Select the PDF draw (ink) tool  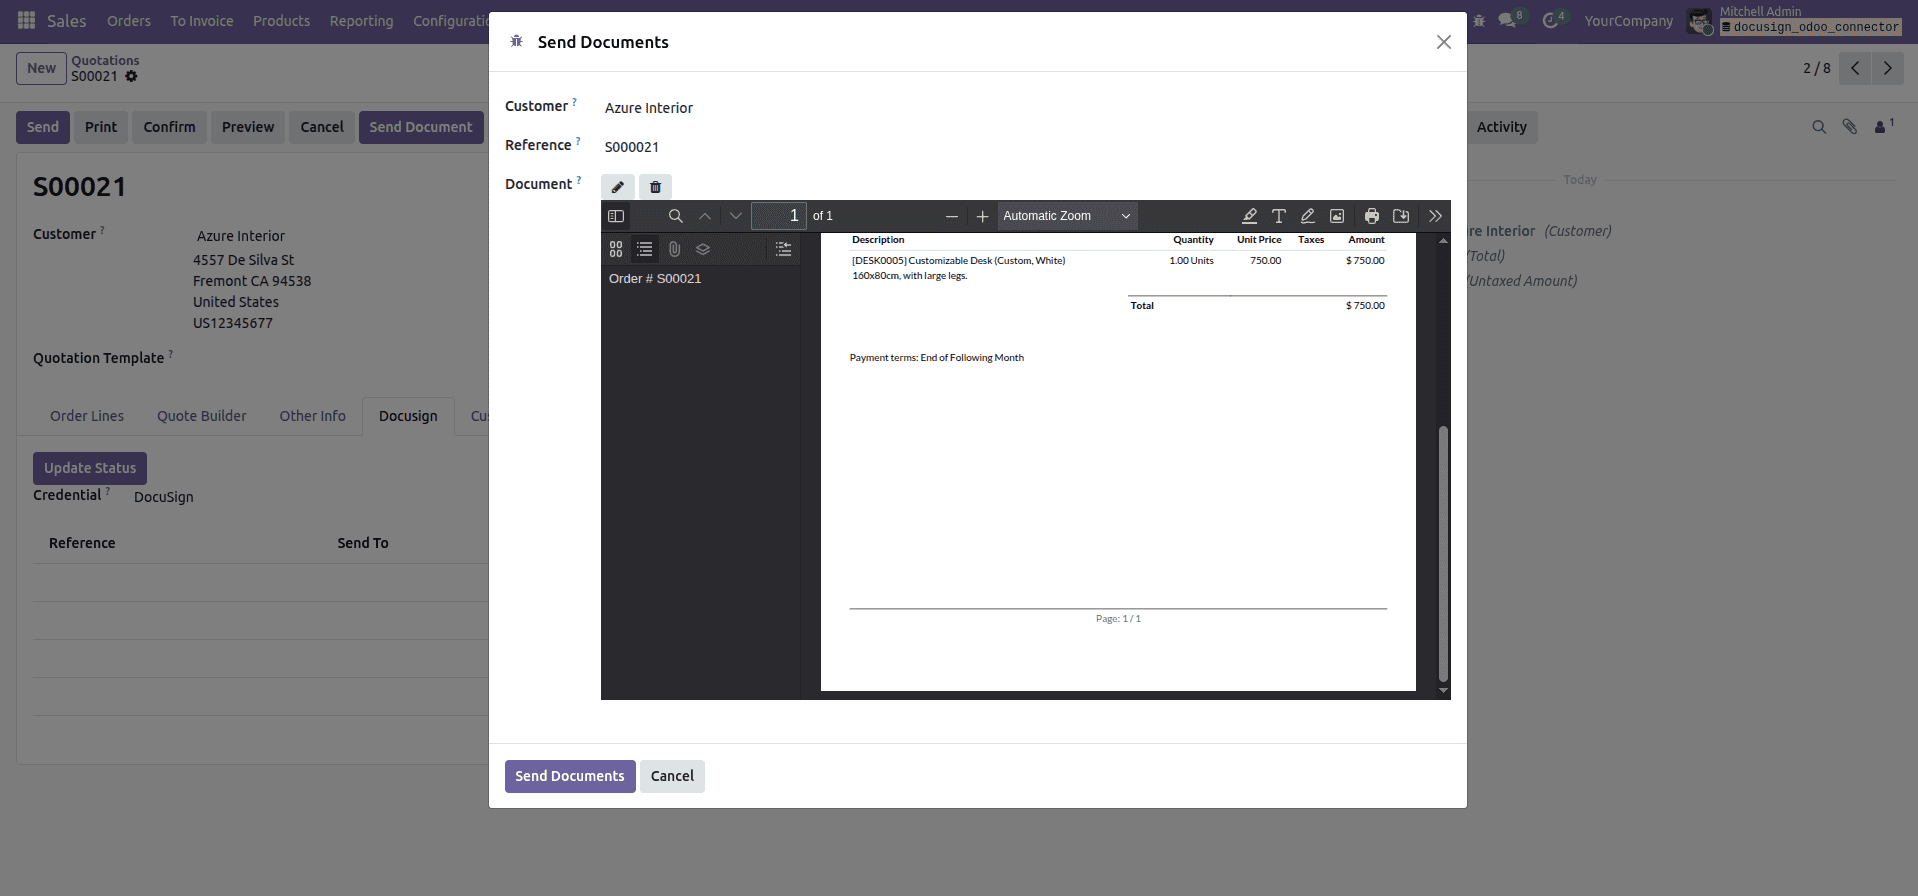[1308, 216]
